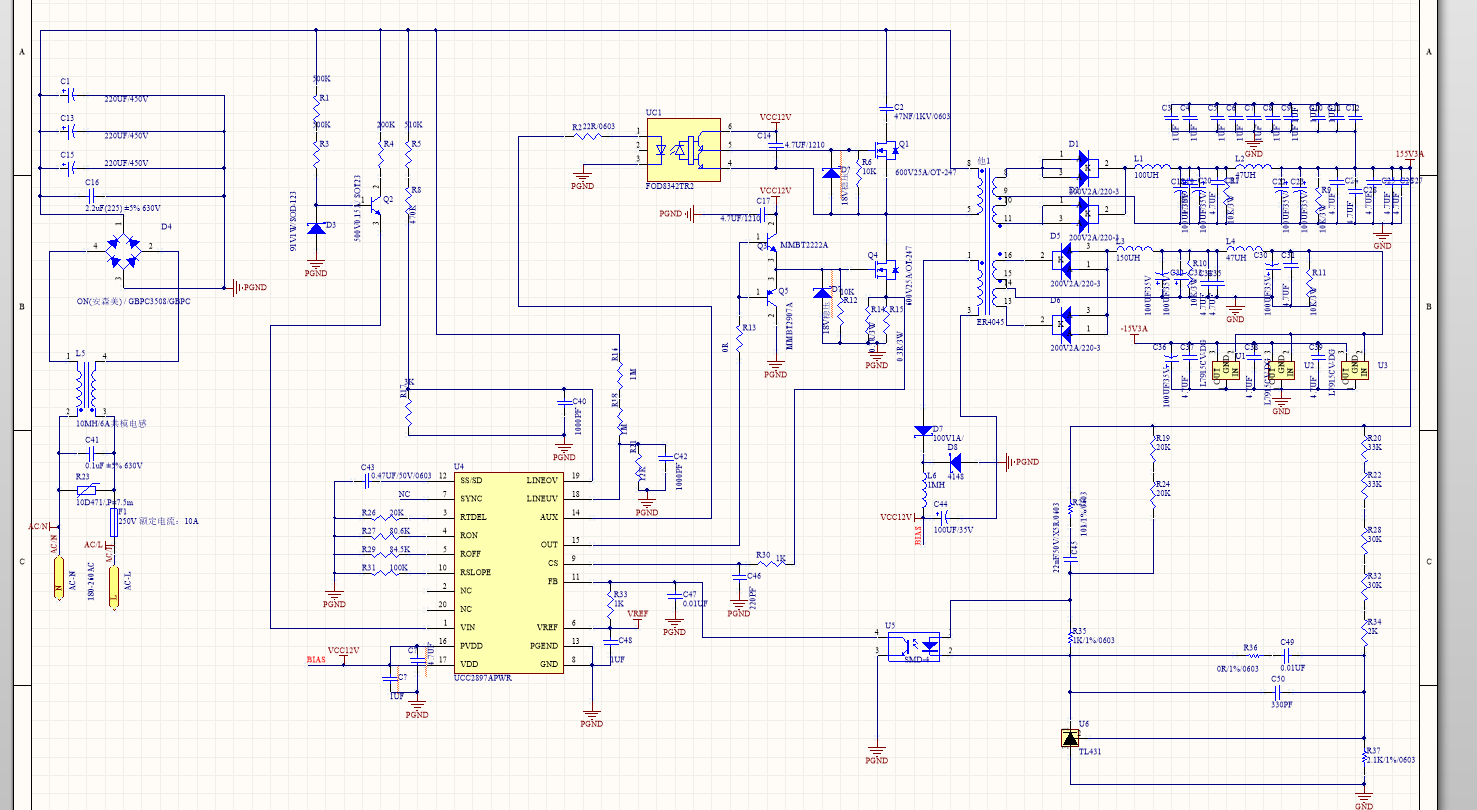Click the UCC2897APWR part label

[x=483, y=678]
